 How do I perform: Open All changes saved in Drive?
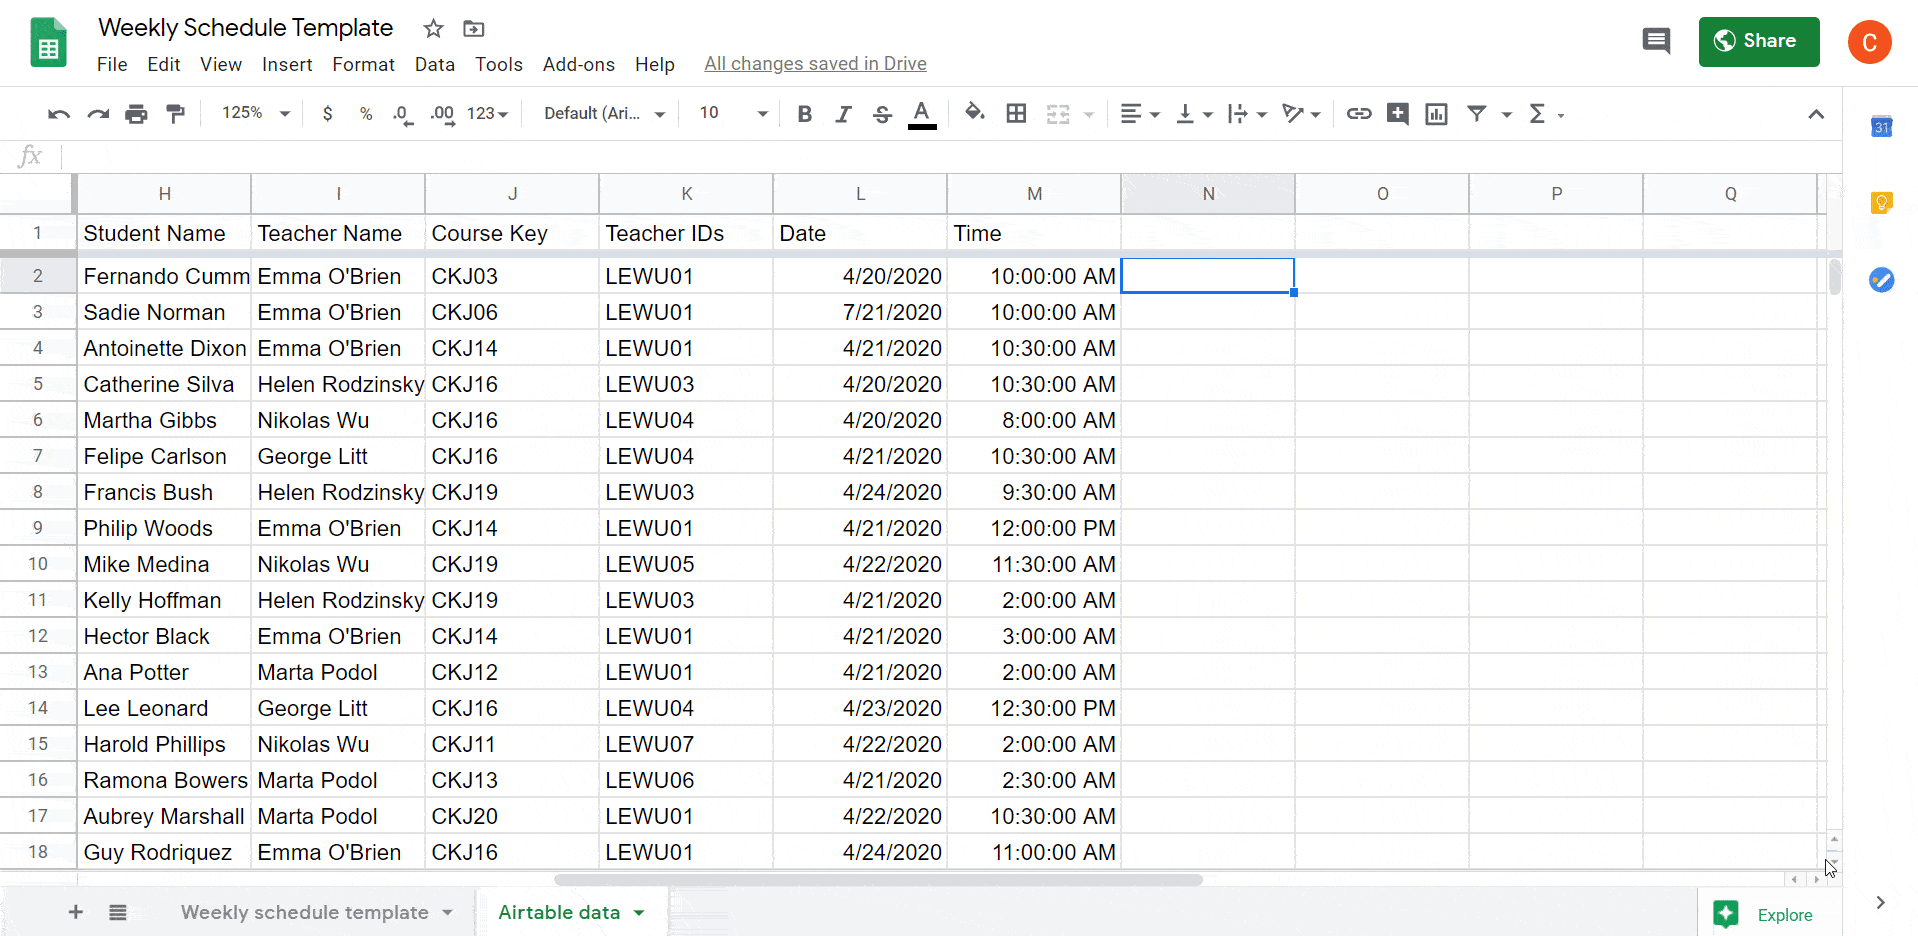815,63
